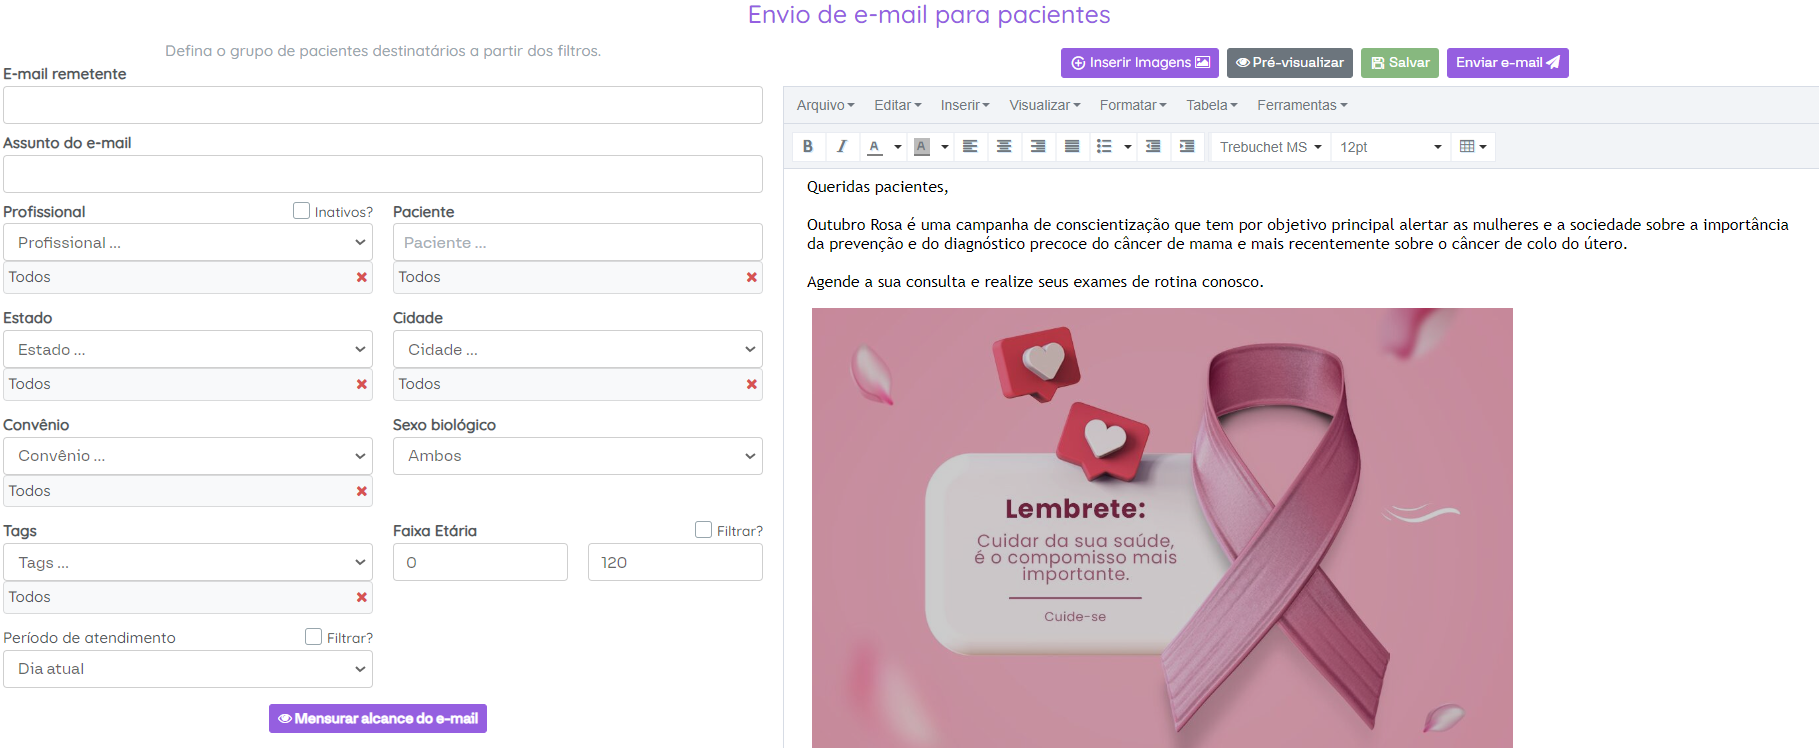This screenshot has height=748, width=1819.
Task: Check Filtrar for Faixa Etária
Action: tap(703, 530)
